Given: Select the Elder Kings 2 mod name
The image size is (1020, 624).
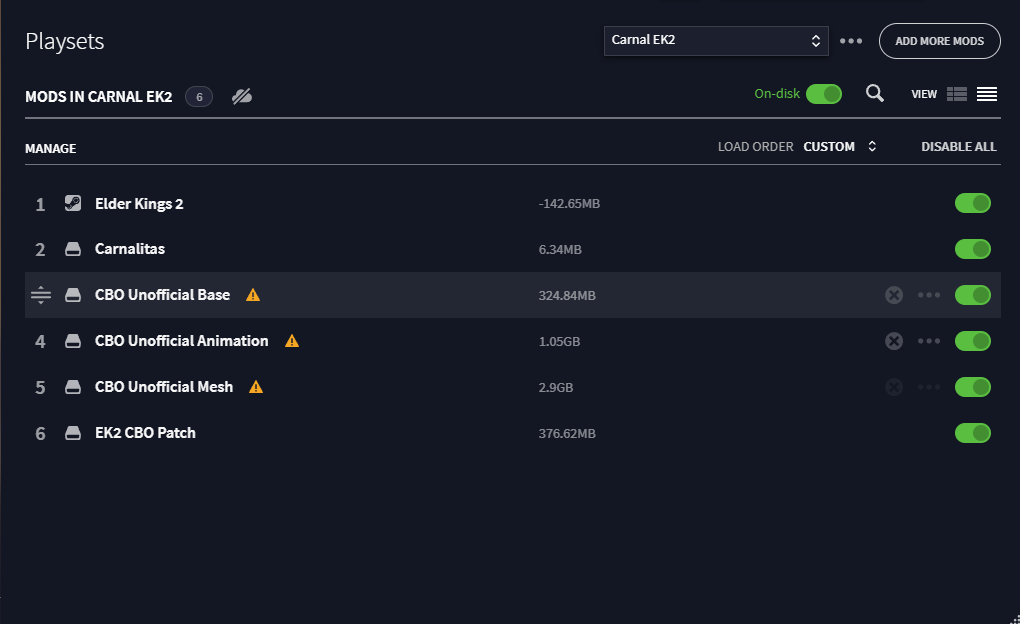Looking at the screenshot, I should [139, 204].
